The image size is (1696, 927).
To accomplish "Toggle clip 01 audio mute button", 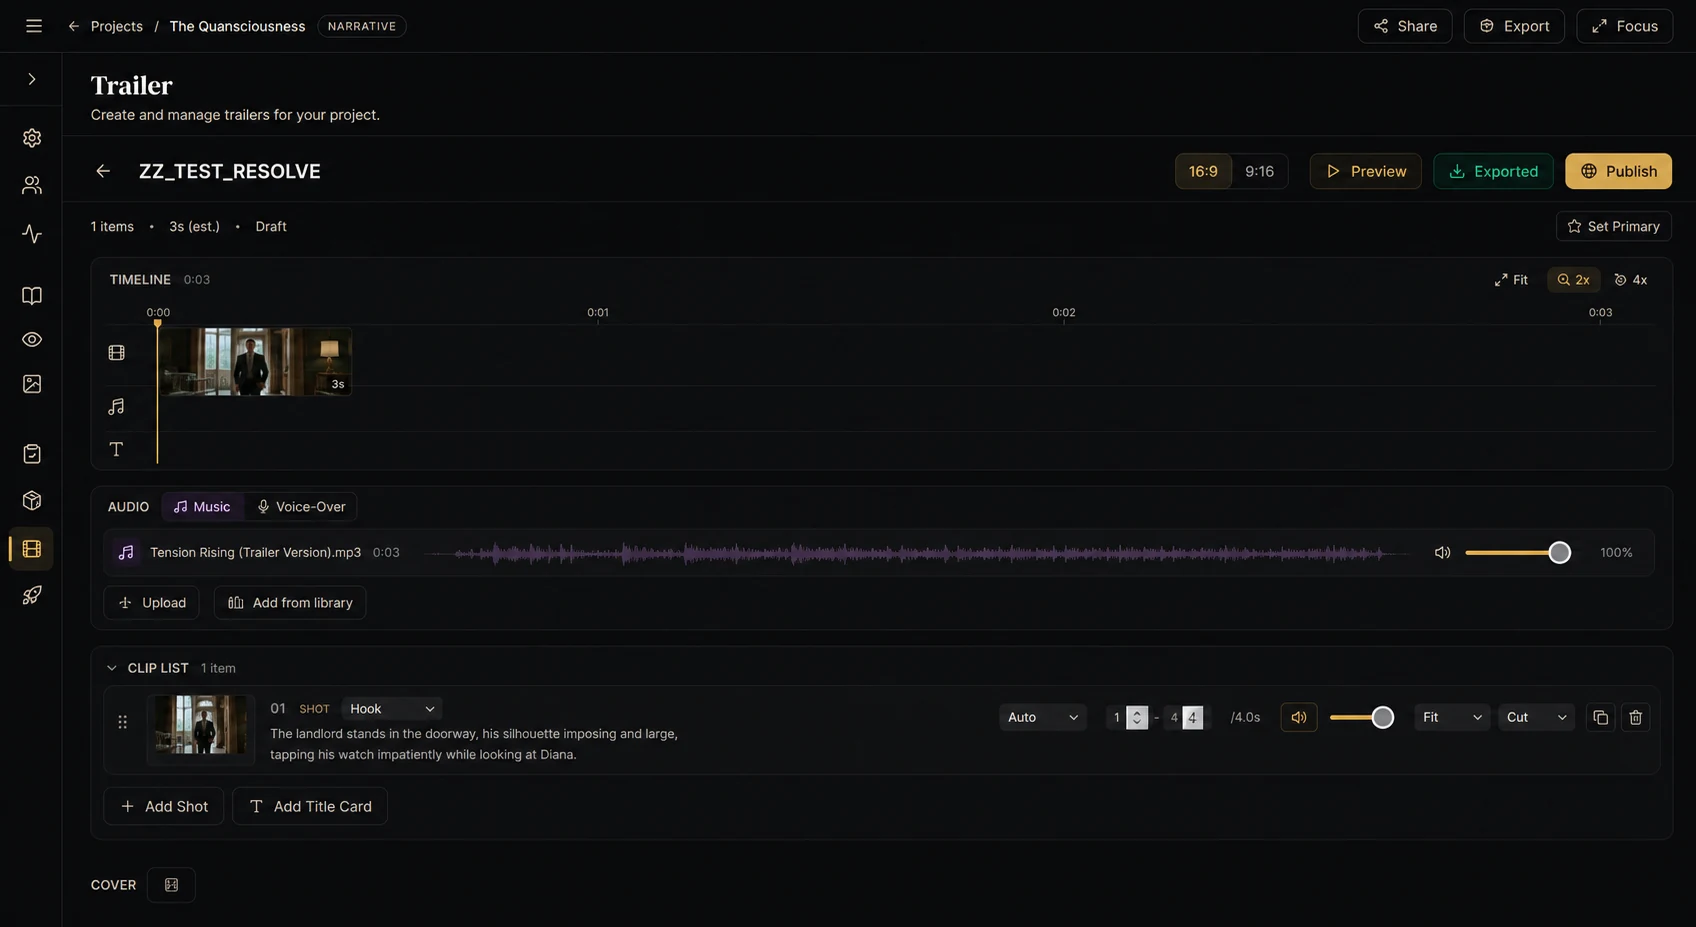I will click(1299, 718).
